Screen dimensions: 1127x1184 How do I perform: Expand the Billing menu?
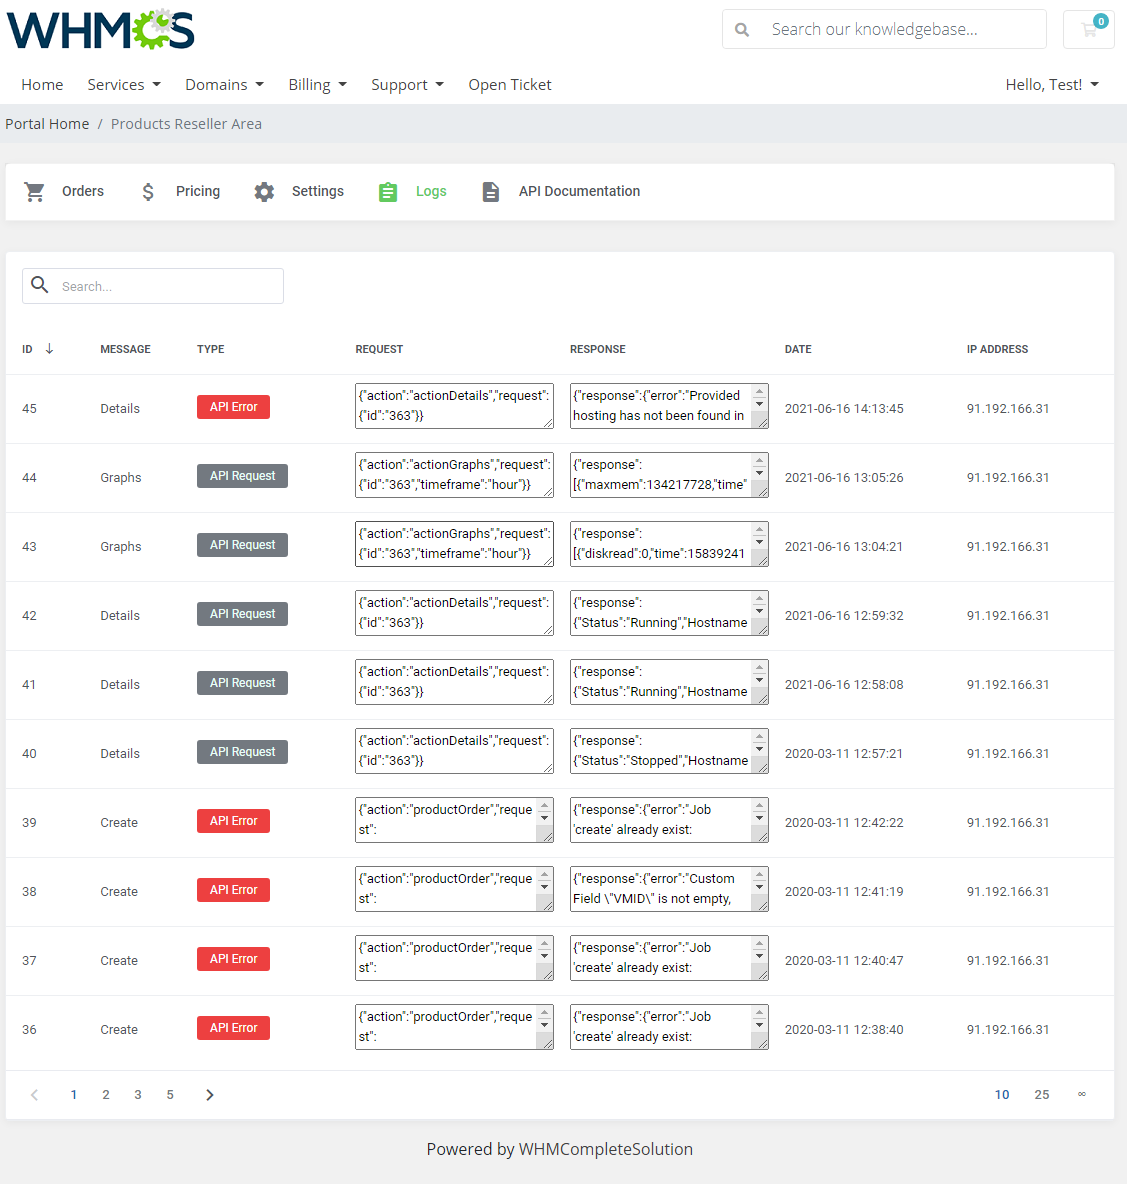317,85
